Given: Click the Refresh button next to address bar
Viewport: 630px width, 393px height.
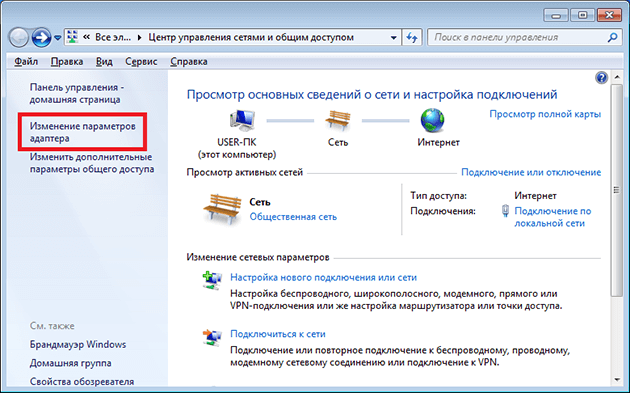Looking at the screenshot, I should 412,38.
